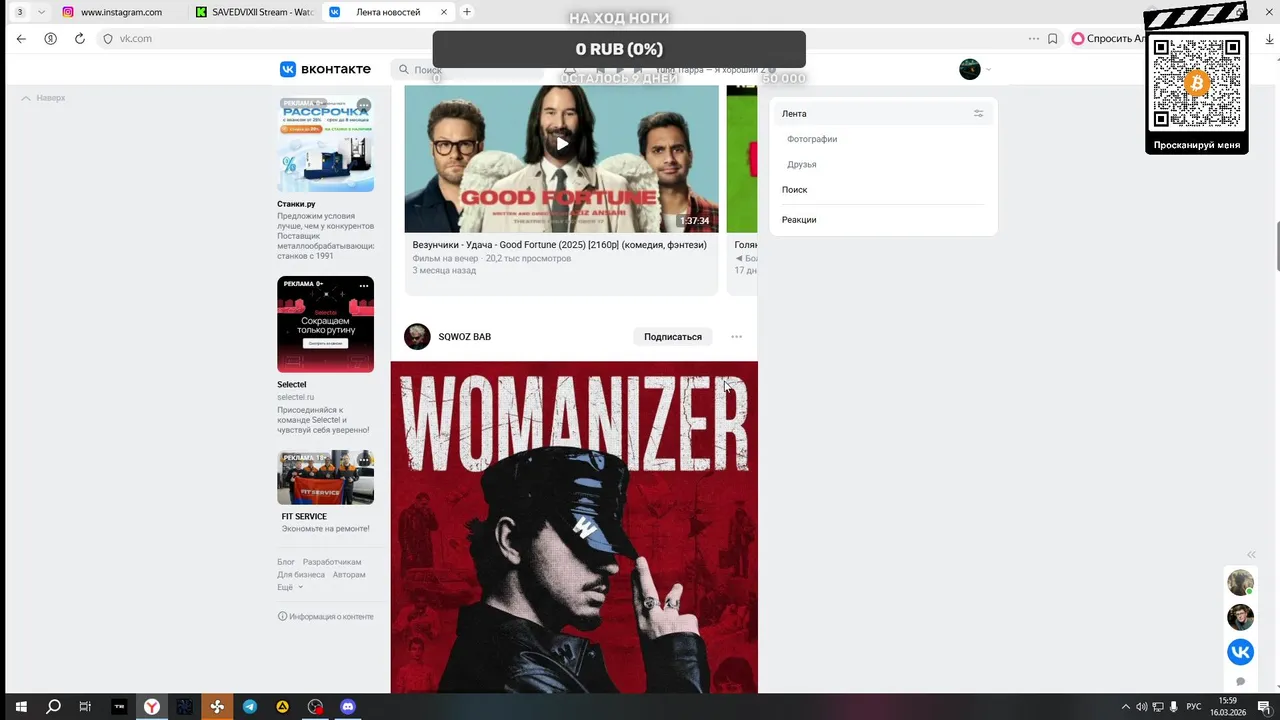1280x720 pixels.
Task: Open the SQWOZ BAB profile avatar
Action: (x=417, y=337)
